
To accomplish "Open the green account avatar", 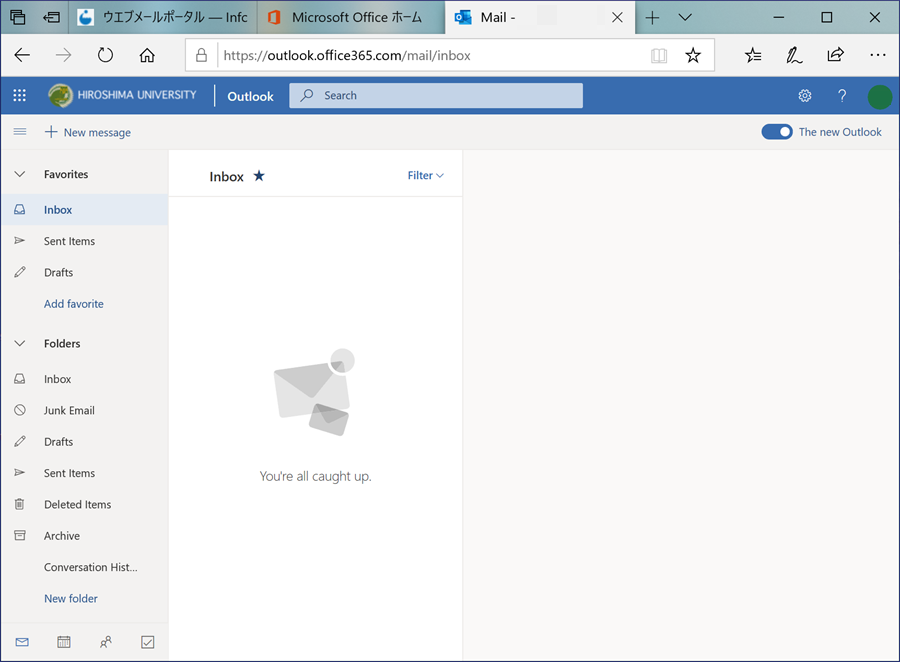I will pyautogui.click(x=879, y=96).
